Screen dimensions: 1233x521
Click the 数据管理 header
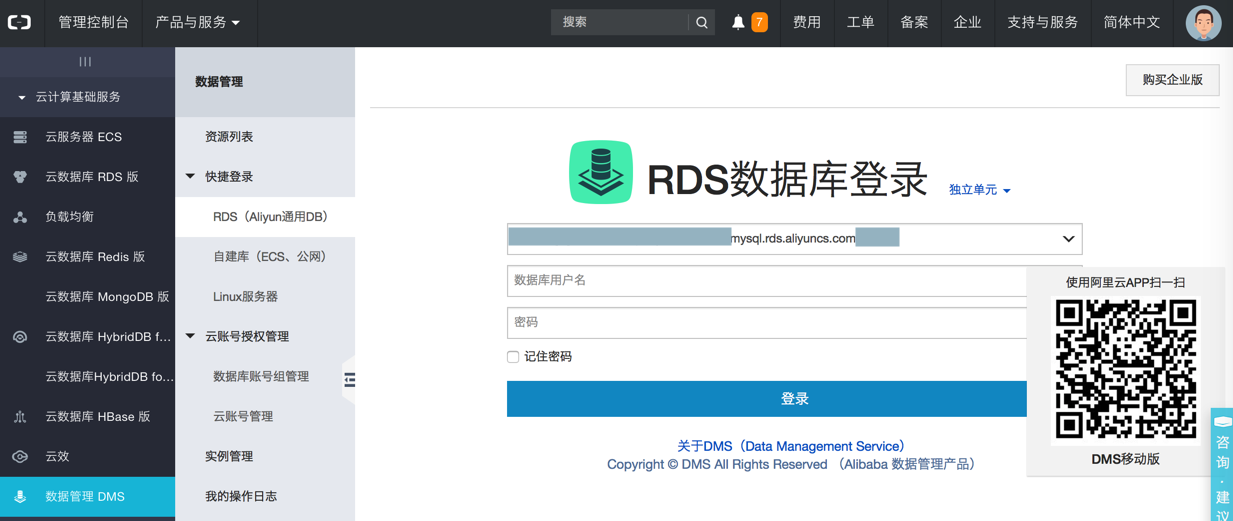tap(219, 82)
